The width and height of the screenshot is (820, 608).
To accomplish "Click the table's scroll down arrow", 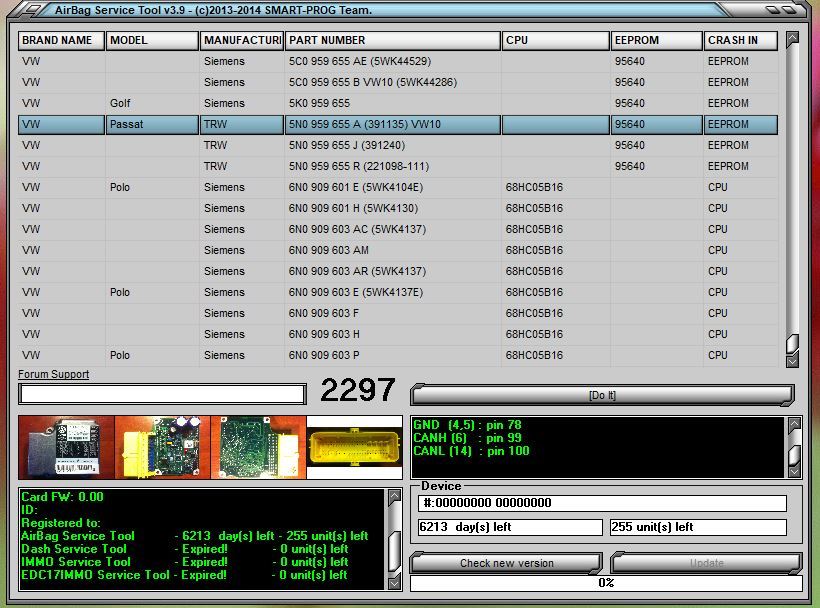I will [793, 361].
